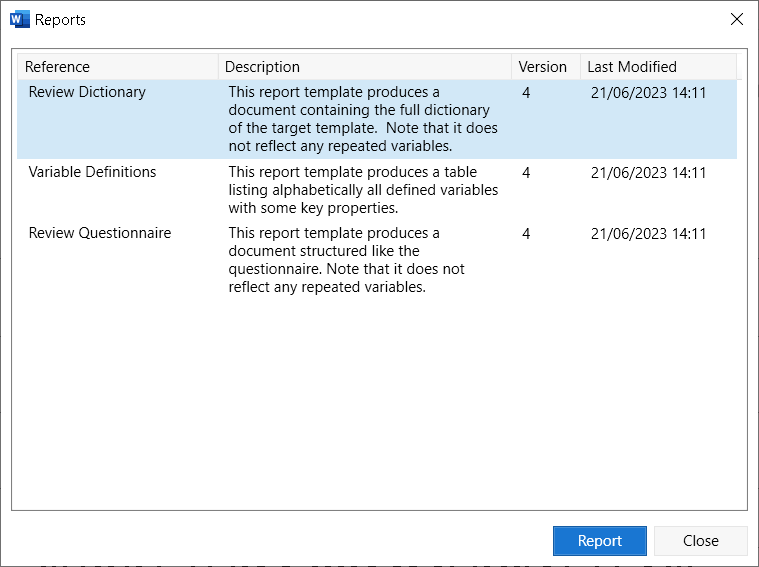Image resolution: width=759 pixels, height=567 pixels.
Task: Click Review Questionnaire's last modified date
Action: [x=648, y=234]
